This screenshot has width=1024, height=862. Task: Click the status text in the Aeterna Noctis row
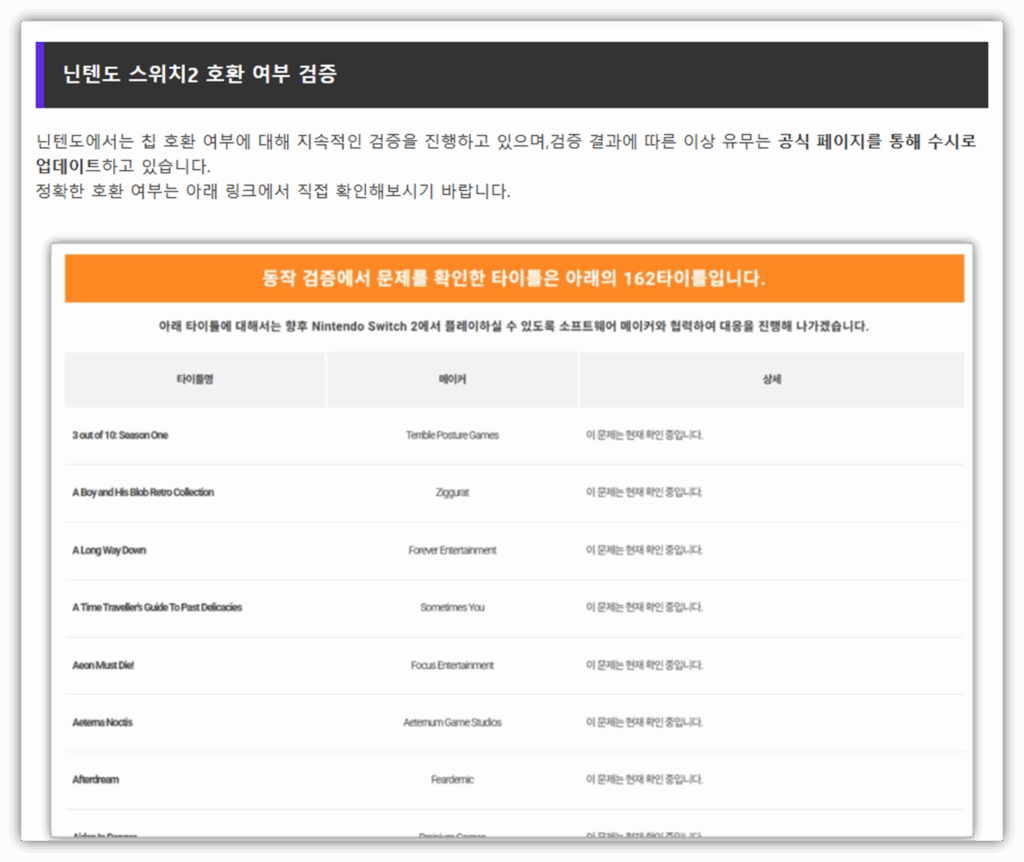[644, 722]
